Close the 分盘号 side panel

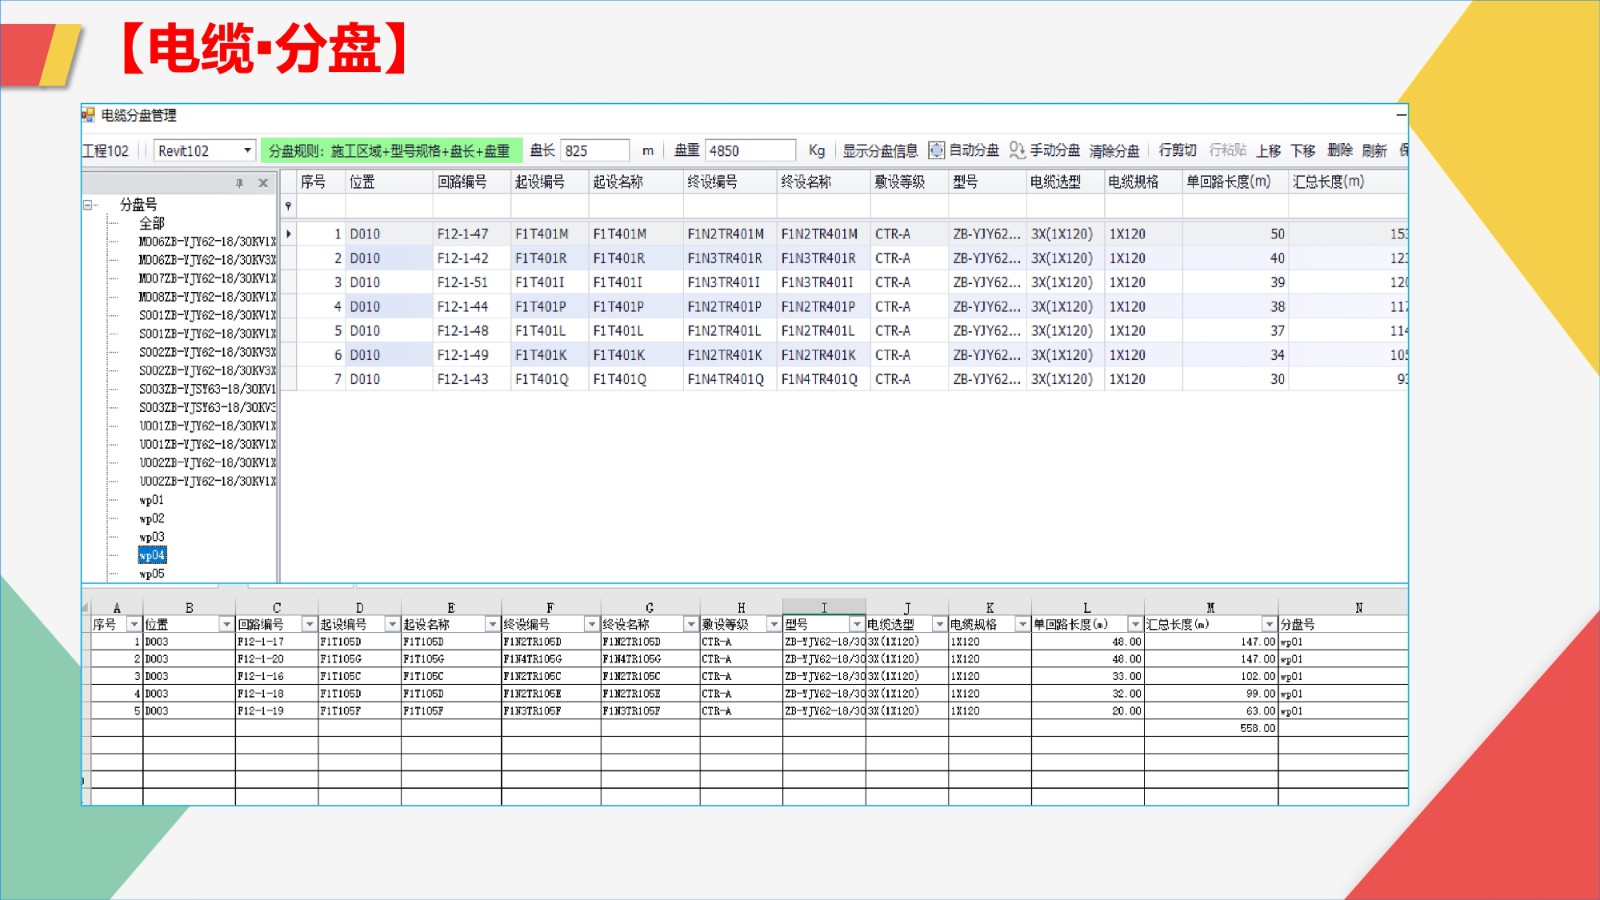coord(263,183)
